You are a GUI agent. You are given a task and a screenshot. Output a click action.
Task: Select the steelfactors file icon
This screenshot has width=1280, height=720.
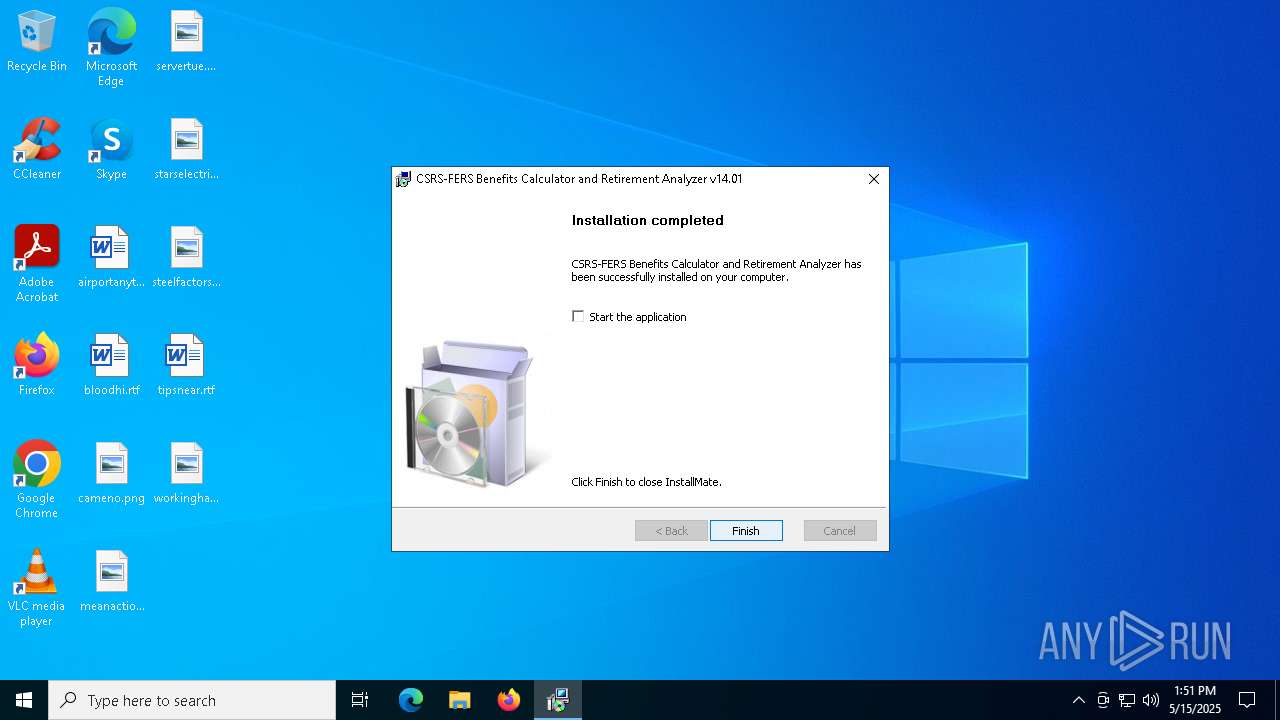pyautogui.click(x=186, y=258)
